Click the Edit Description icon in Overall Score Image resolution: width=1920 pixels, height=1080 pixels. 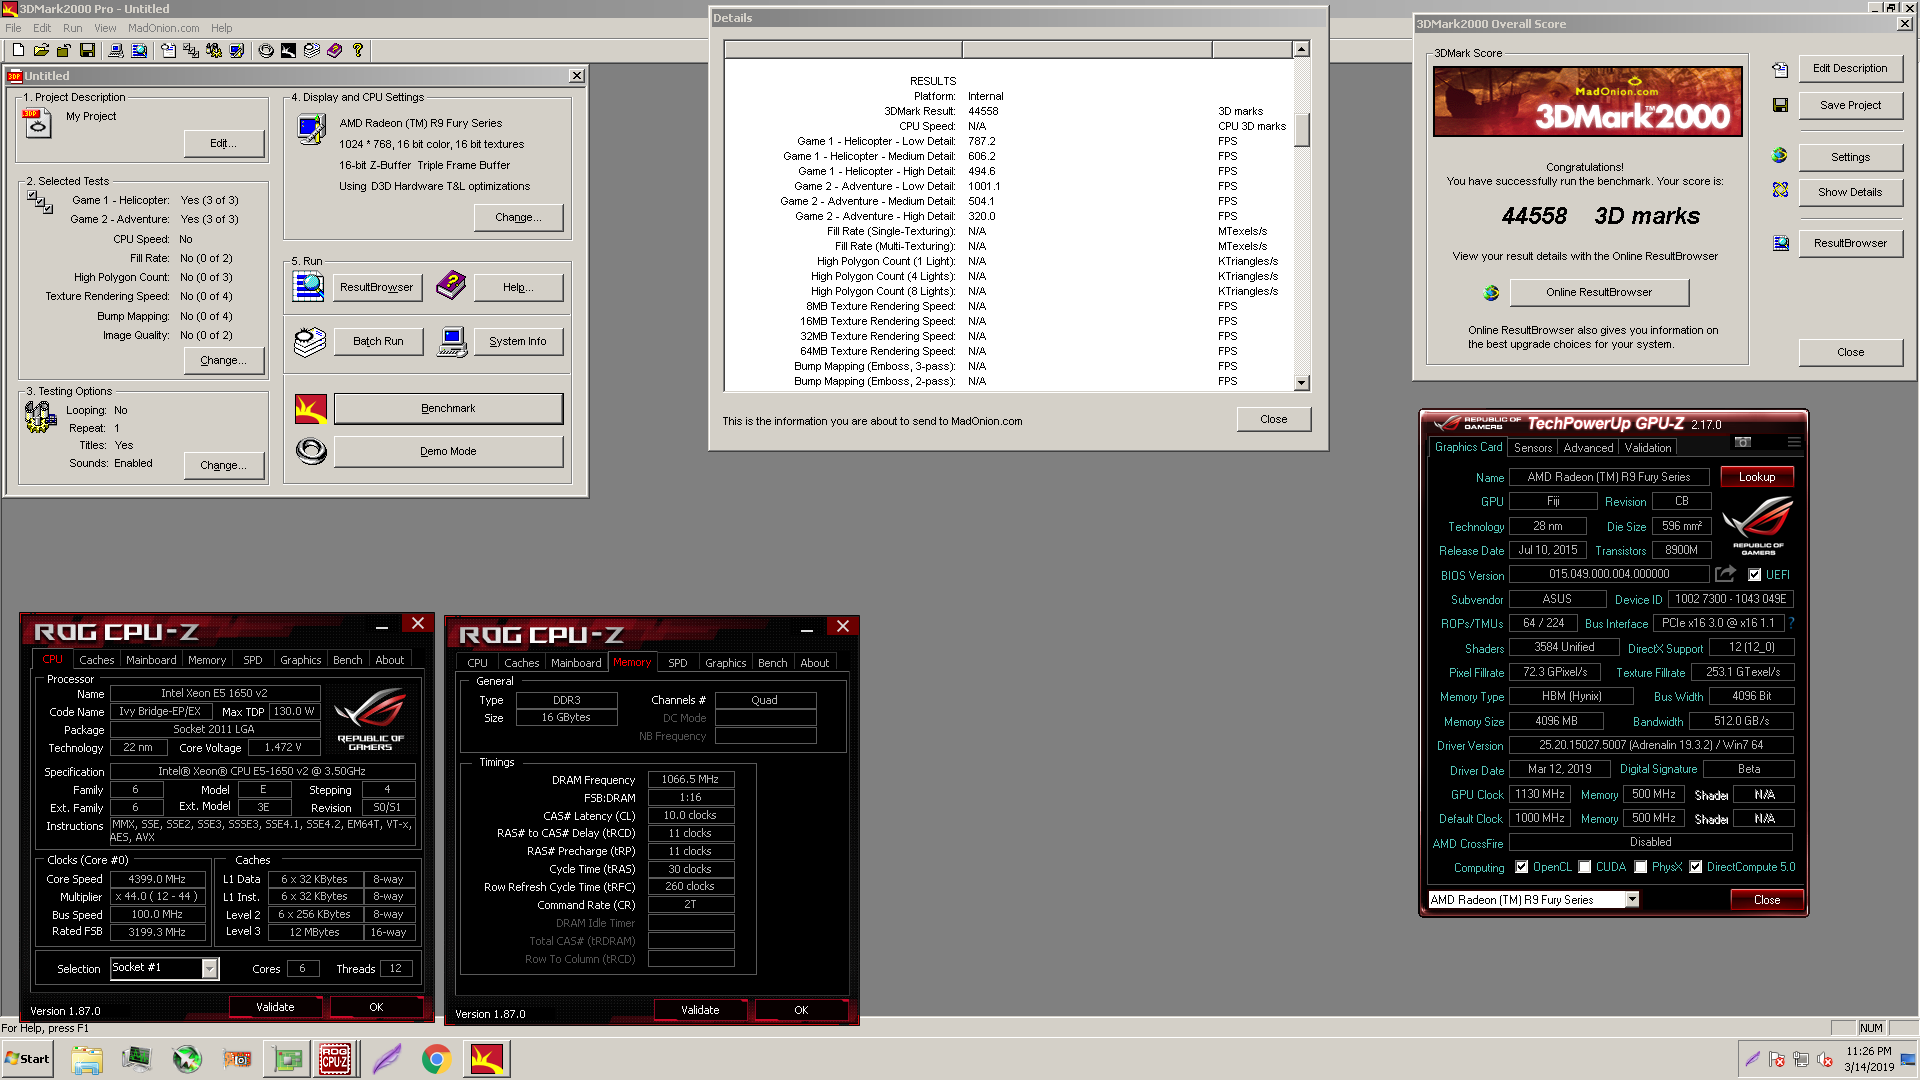click(x=1780, y=69)
